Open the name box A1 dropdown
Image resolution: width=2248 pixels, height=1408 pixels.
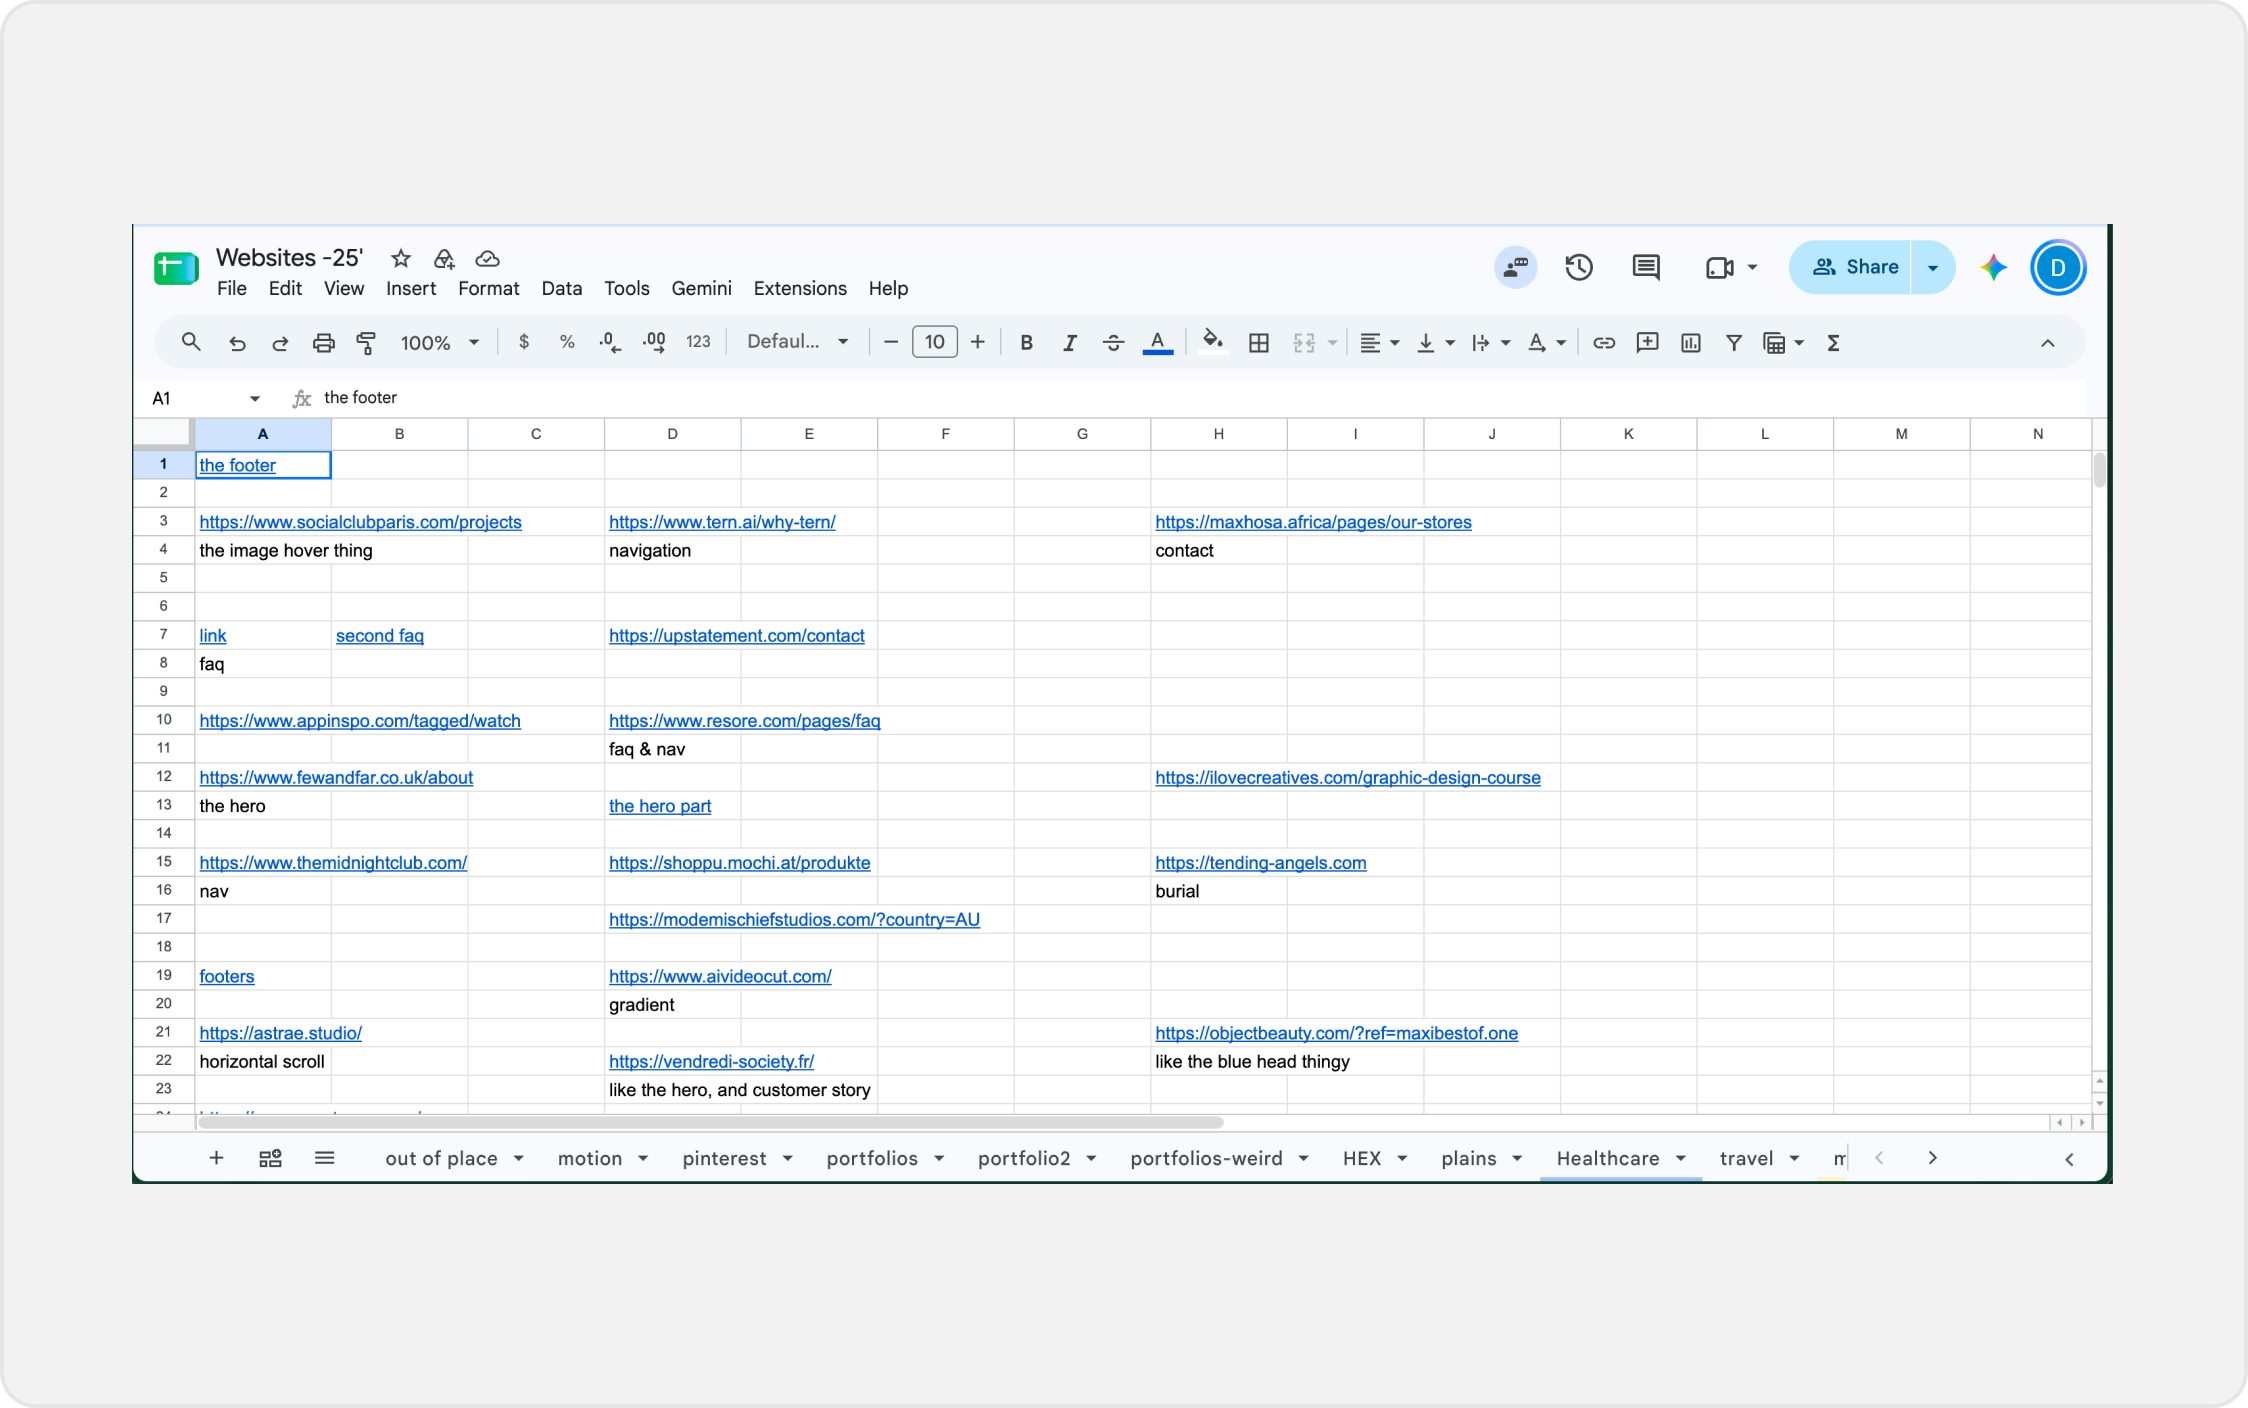click(x=255, y=398)
